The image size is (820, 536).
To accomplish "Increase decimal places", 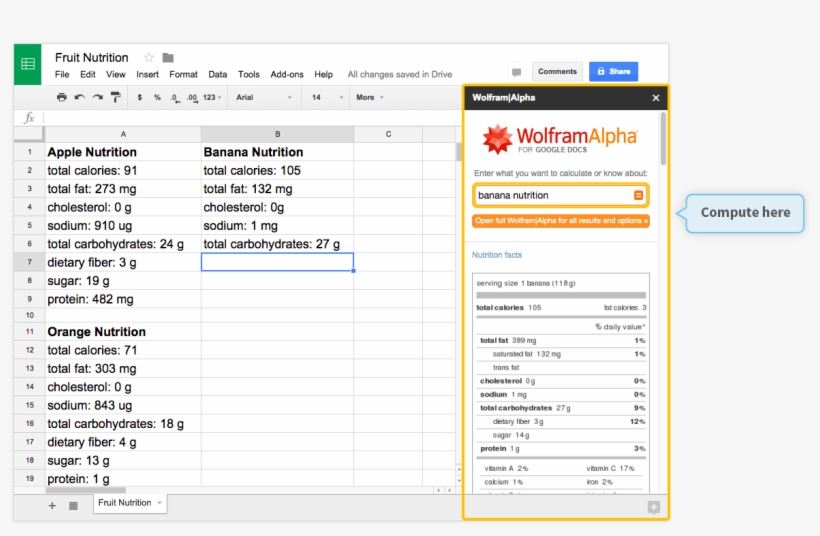I will pos(192,98).
